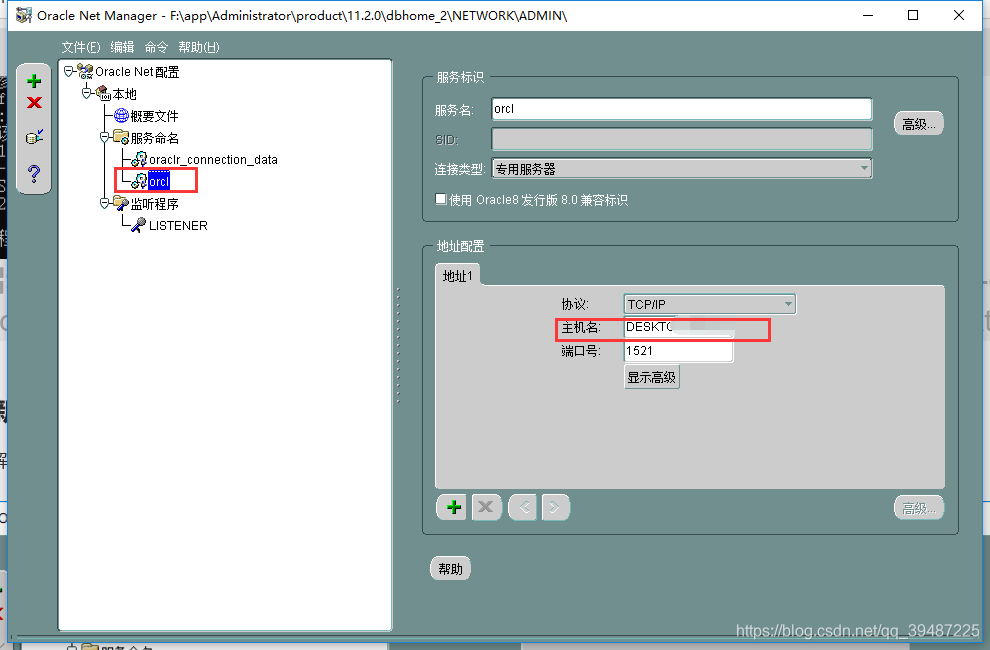
Task: Open help via the question mark icon
Action: tap(34, 174)
